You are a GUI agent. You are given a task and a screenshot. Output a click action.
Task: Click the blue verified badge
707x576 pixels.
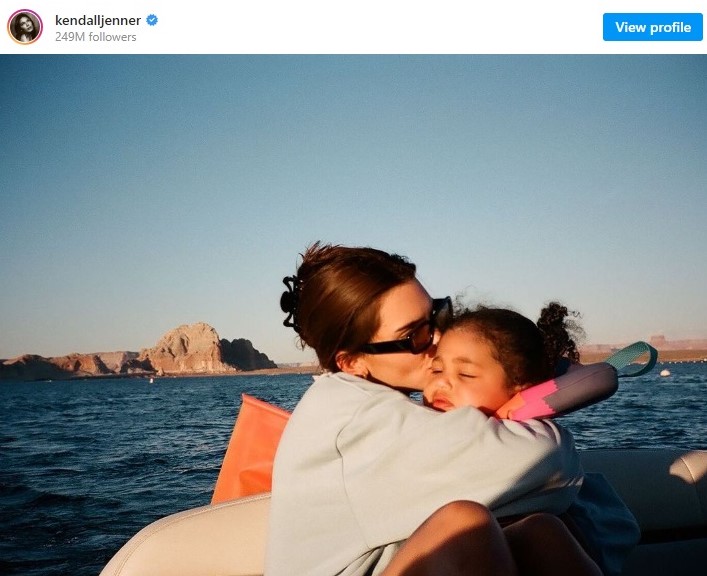(152, 20)
